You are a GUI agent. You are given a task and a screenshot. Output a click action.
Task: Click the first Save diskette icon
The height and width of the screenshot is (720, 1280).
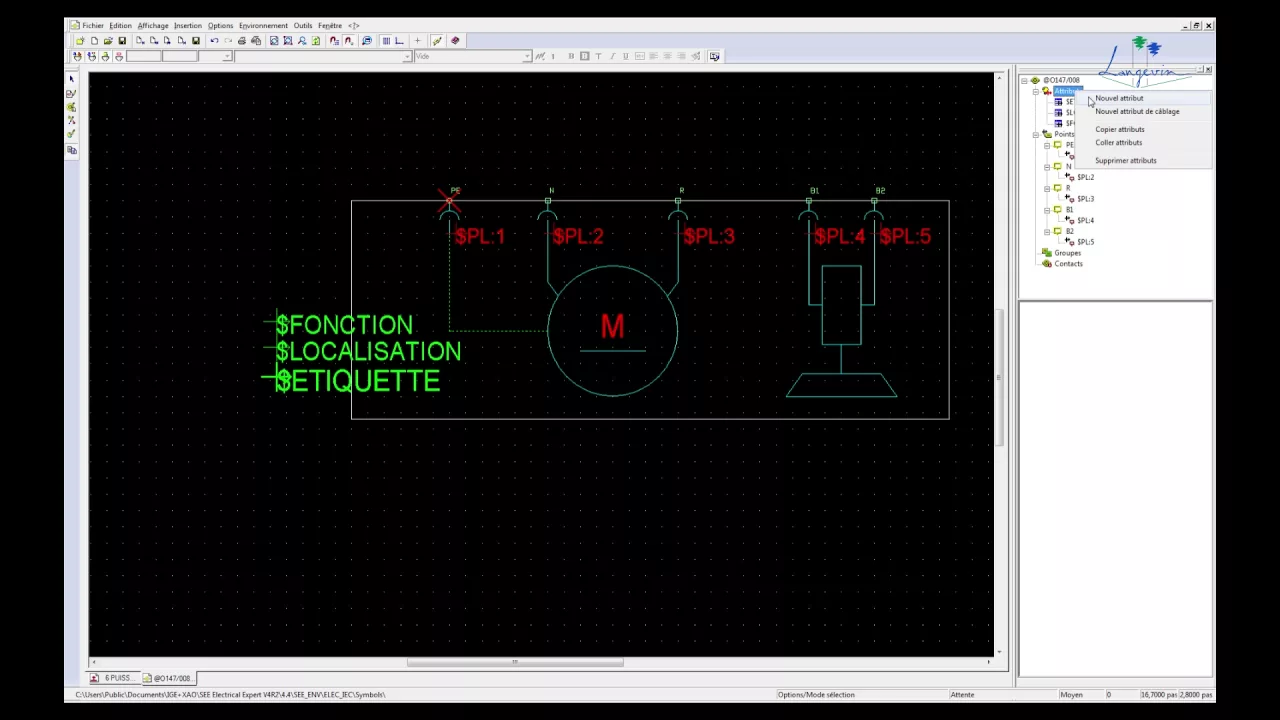(x=122, y=41)
